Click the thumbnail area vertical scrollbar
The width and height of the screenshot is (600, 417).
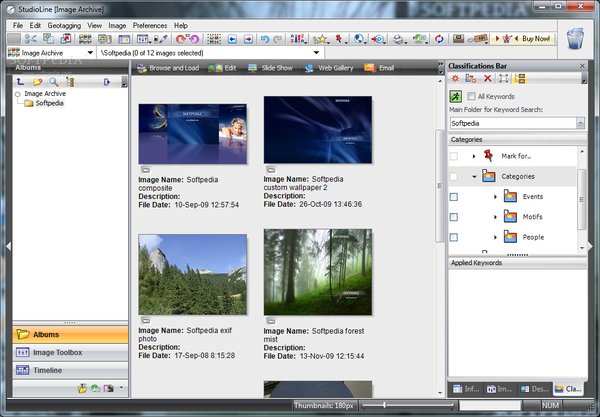click(440, 186)
